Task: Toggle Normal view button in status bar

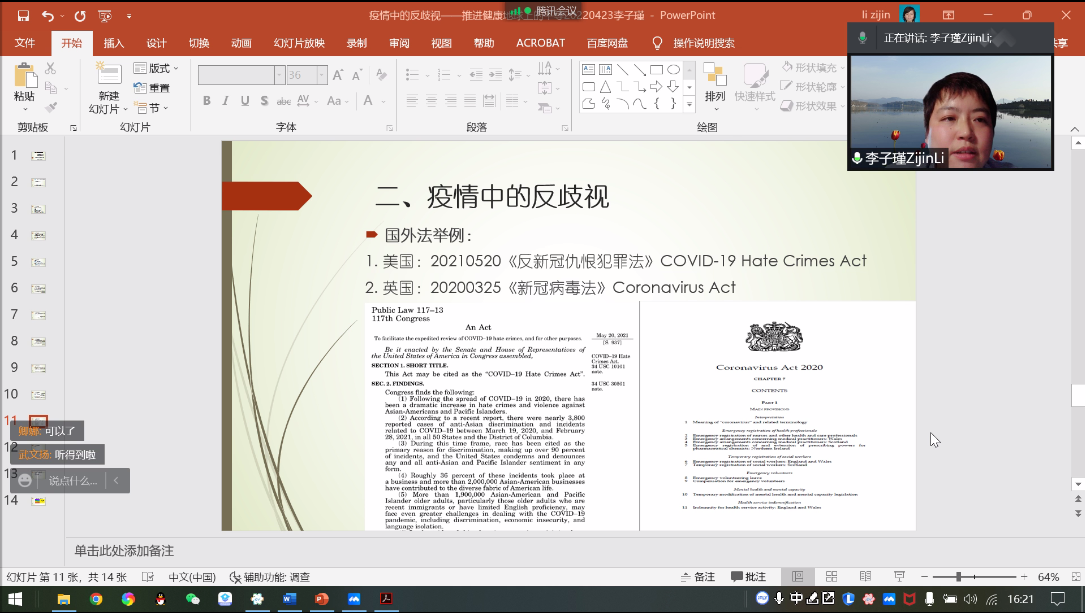Action: pos(797,577)
